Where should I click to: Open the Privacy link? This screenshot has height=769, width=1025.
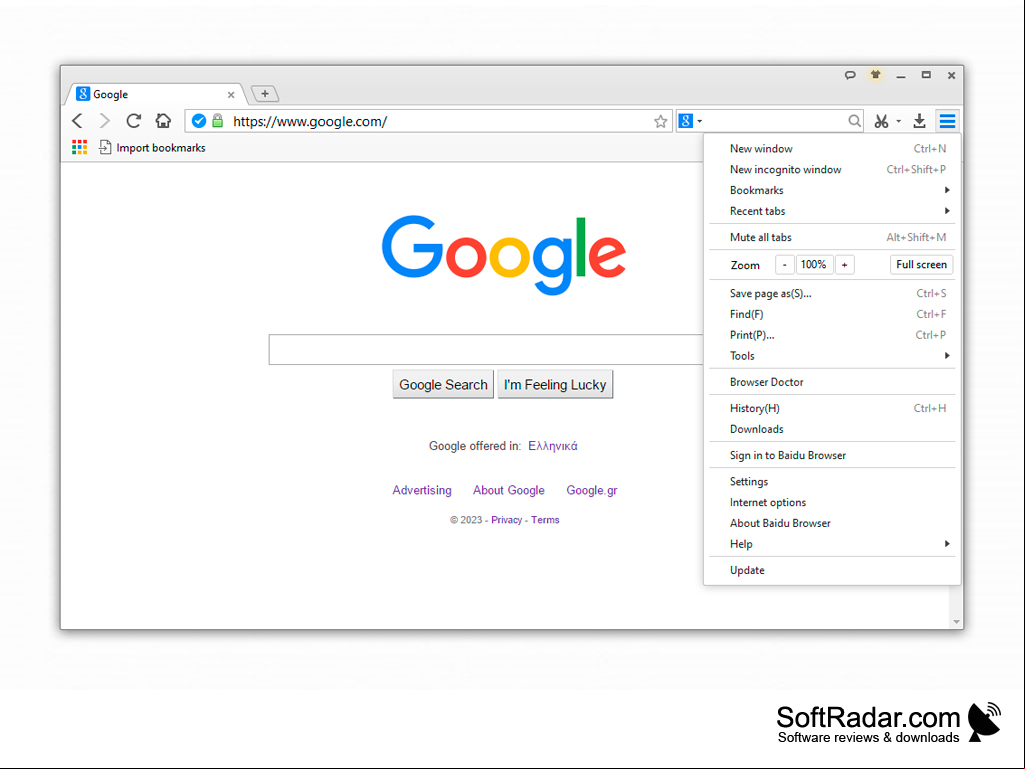point(507,520)
